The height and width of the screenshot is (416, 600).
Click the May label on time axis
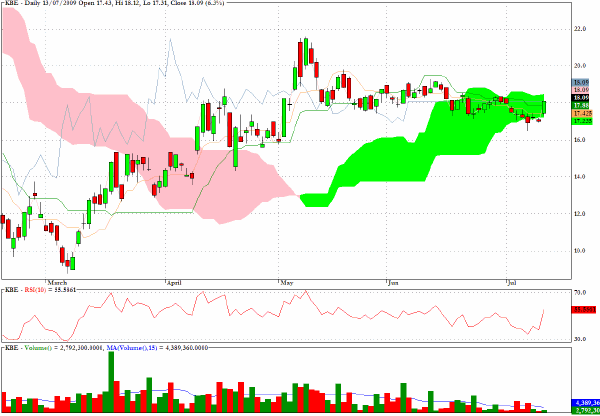pyautogui.click(x=287, y=283)
